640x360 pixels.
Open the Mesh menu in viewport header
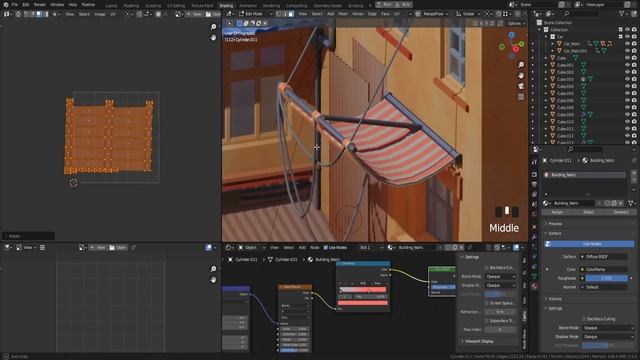pos(343,14)
